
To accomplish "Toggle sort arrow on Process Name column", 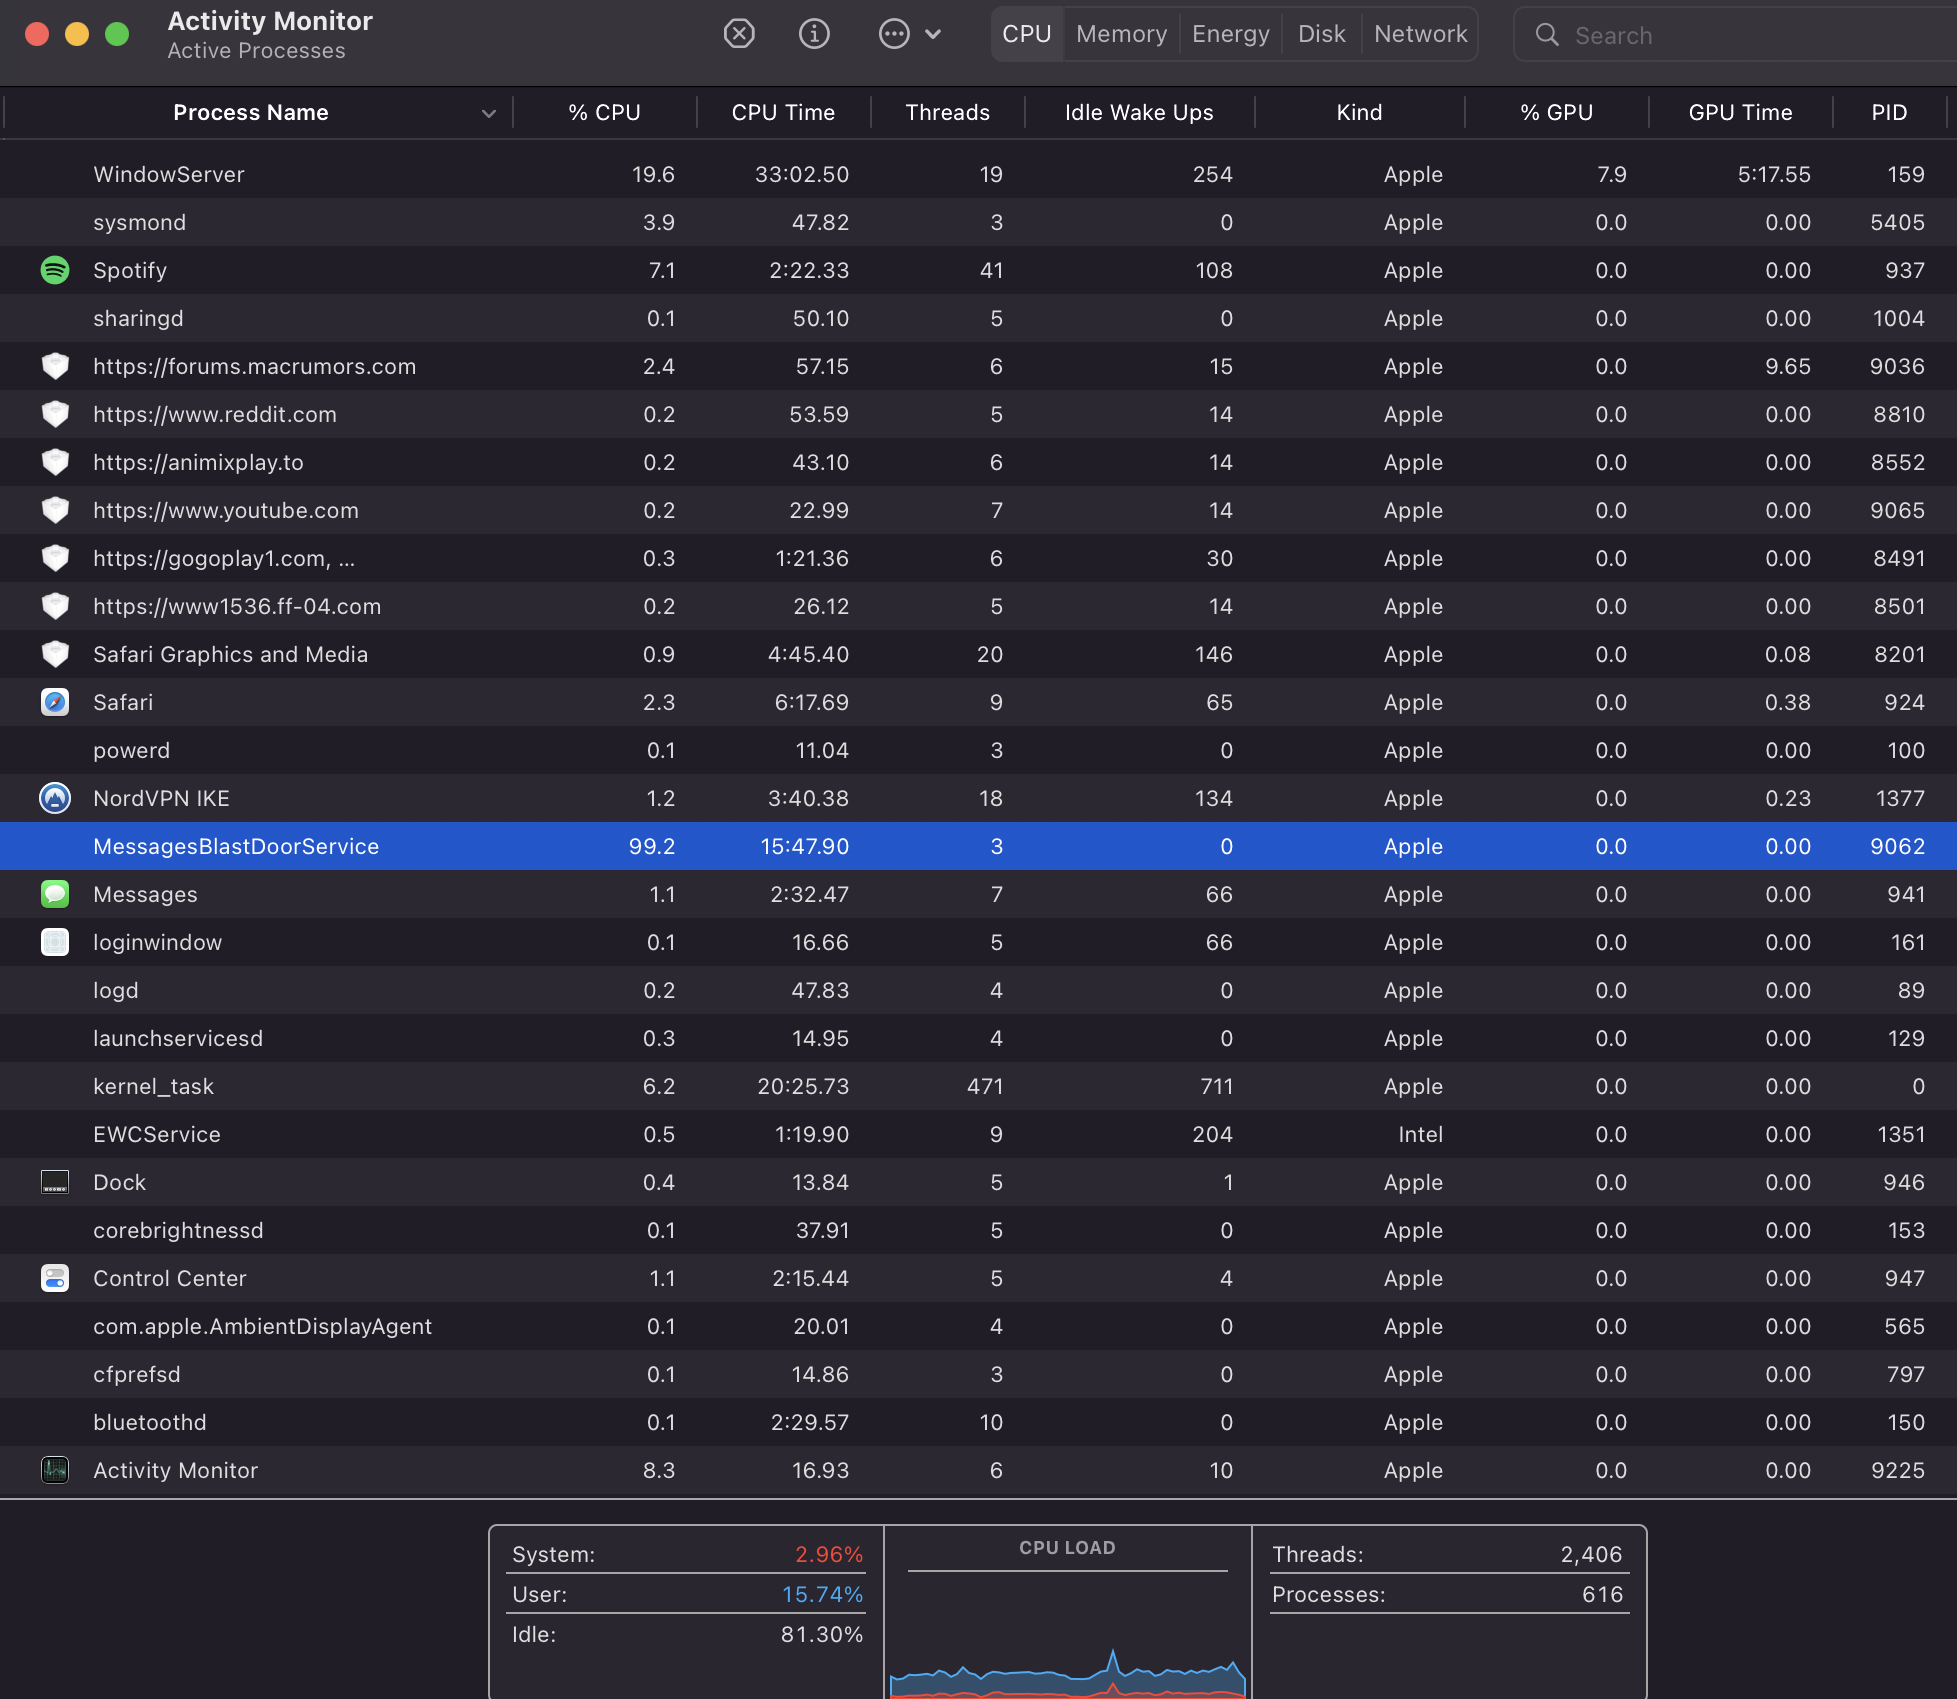I will tap(489, 113).
